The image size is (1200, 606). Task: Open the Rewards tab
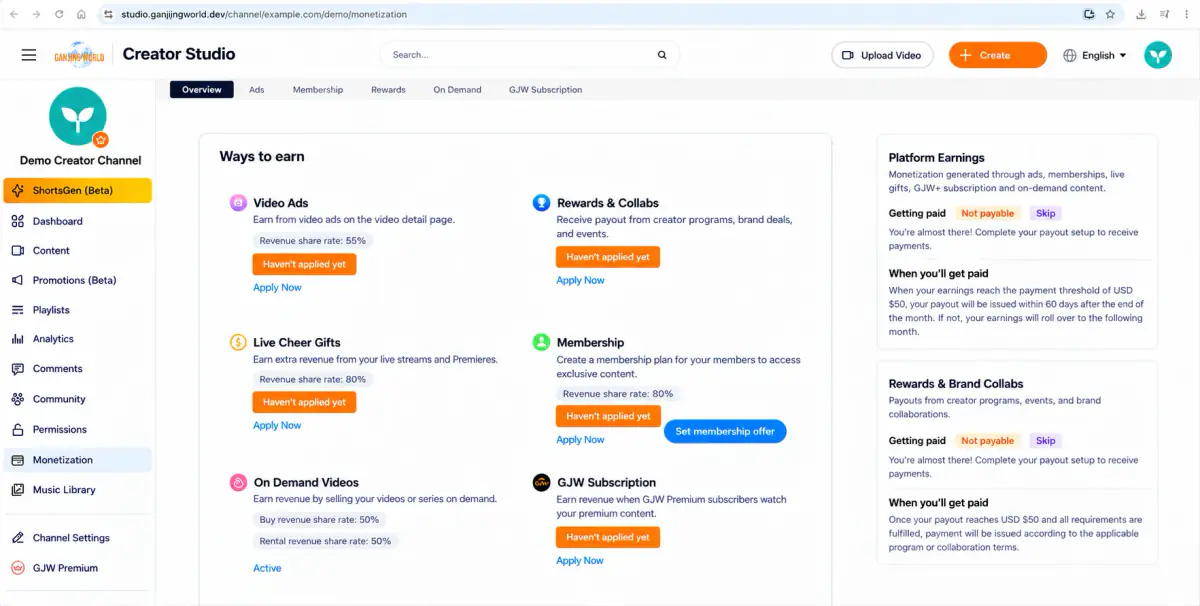(388, 90)
